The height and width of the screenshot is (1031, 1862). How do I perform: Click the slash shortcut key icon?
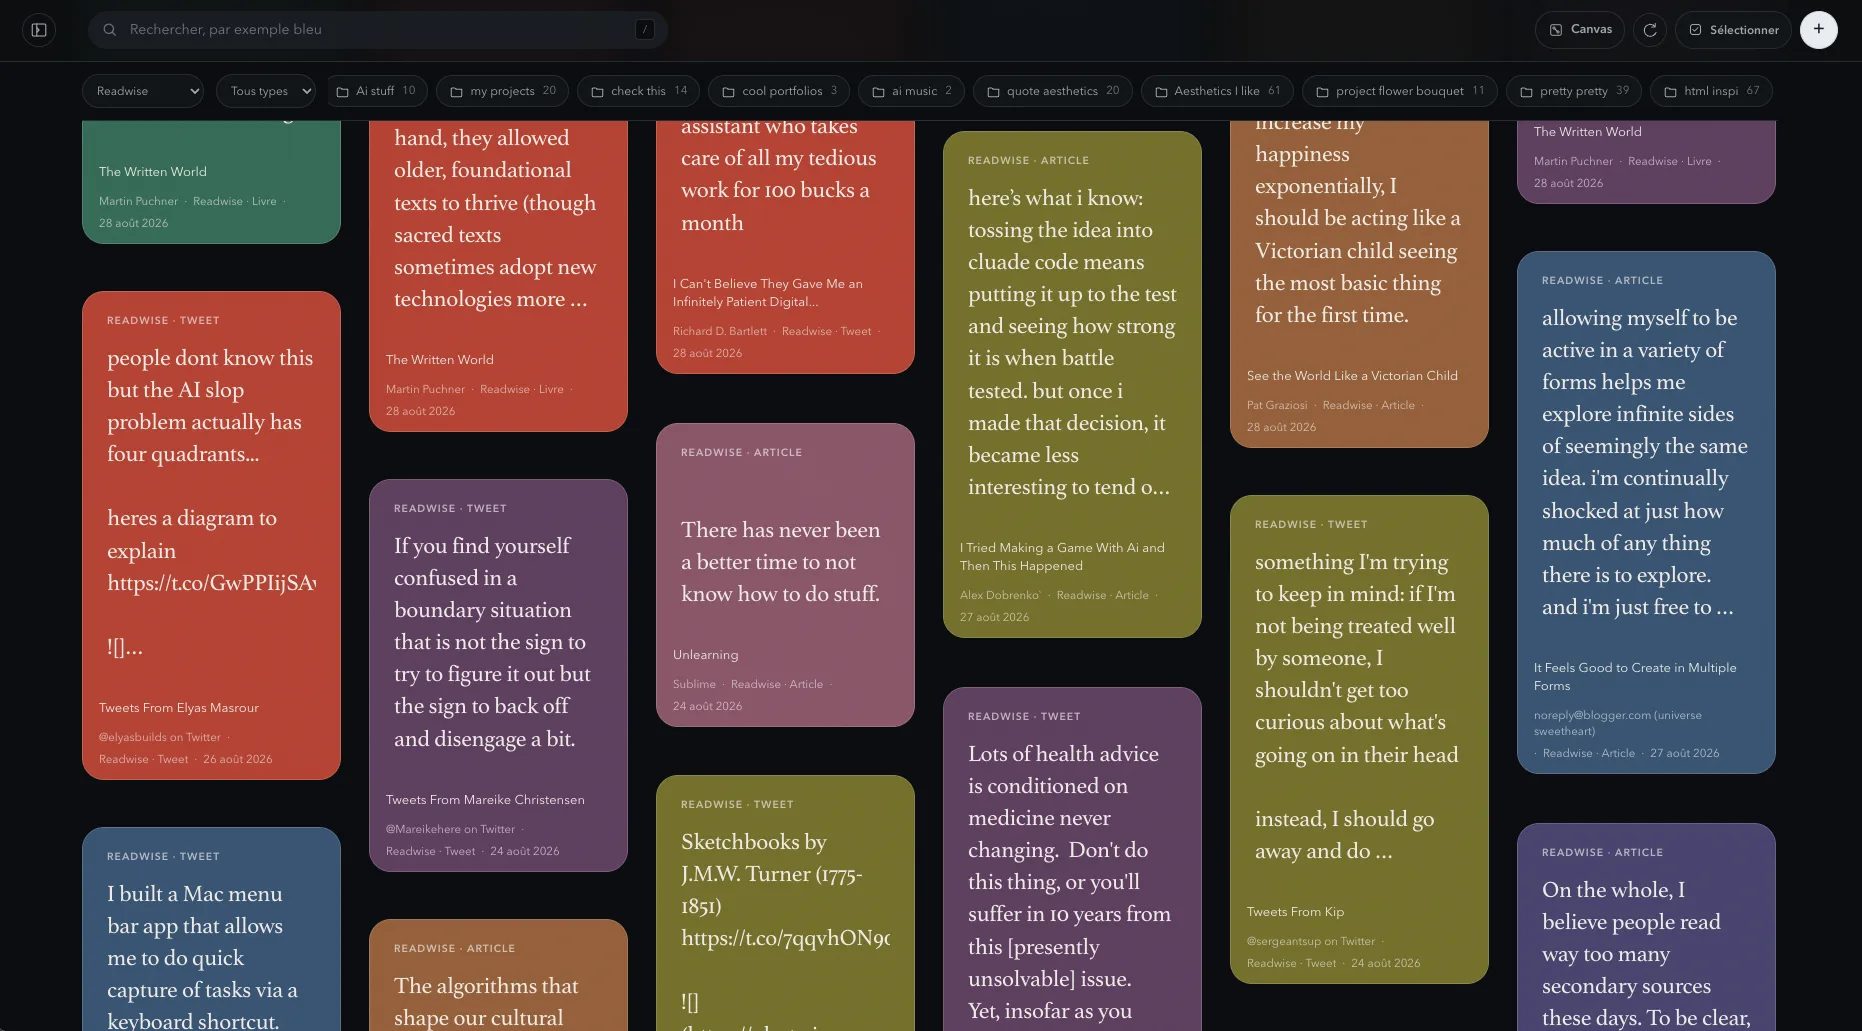[645, 30]
